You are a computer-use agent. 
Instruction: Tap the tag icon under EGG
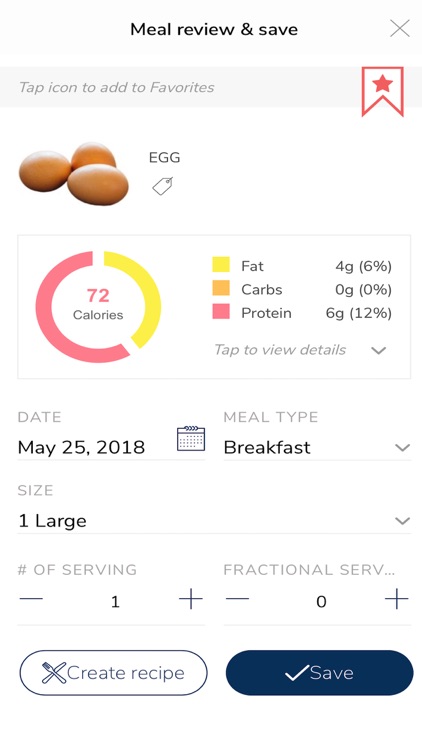163,186
